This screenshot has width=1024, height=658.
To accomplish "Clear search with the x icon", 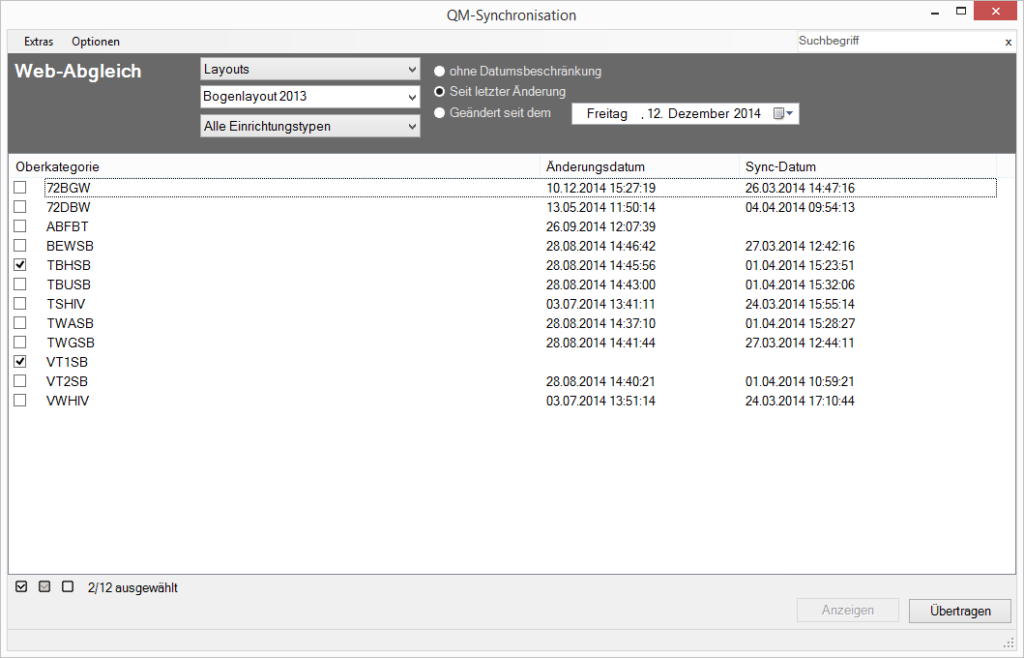I will (1008, 42).
